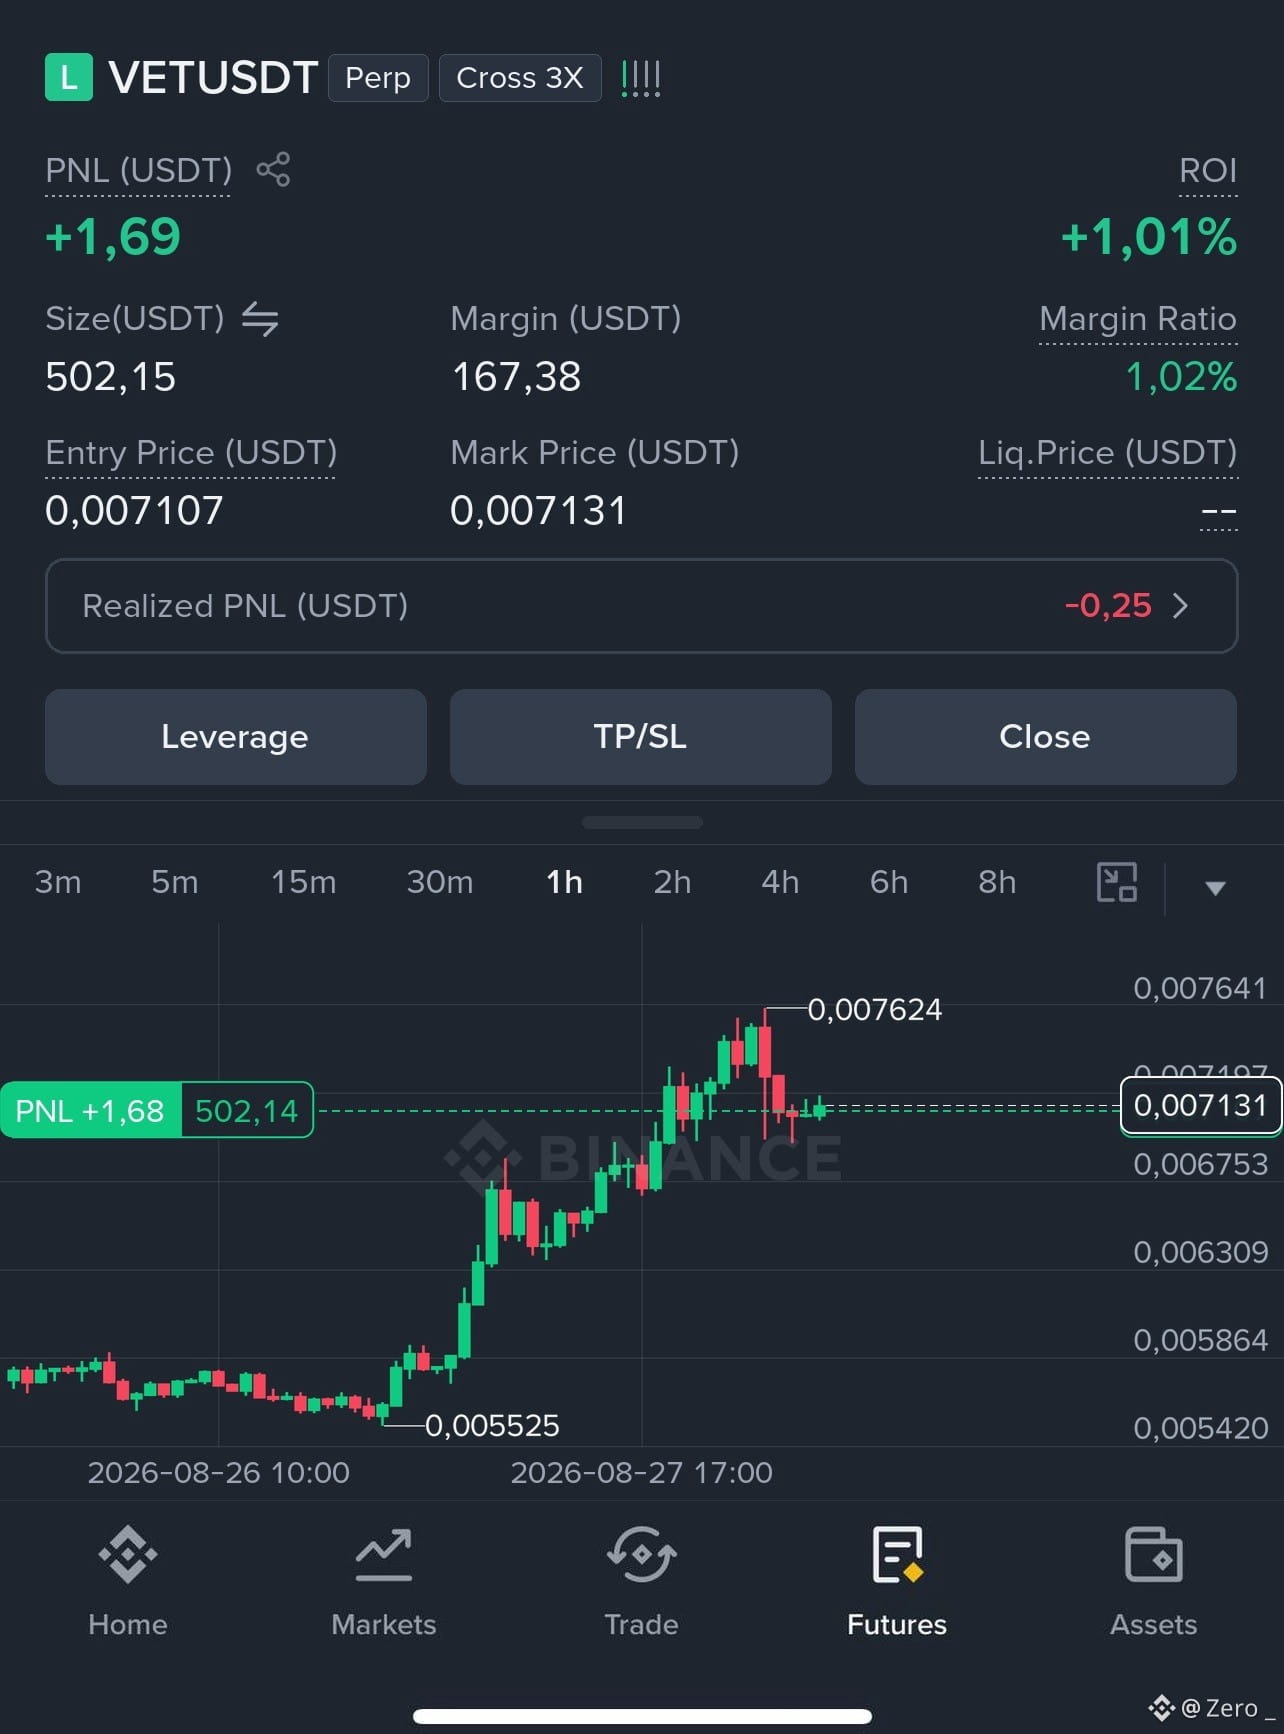This screenshot has width=1284, height=1734.
Task: Tap the 502,15 size value
Action: 111,377
